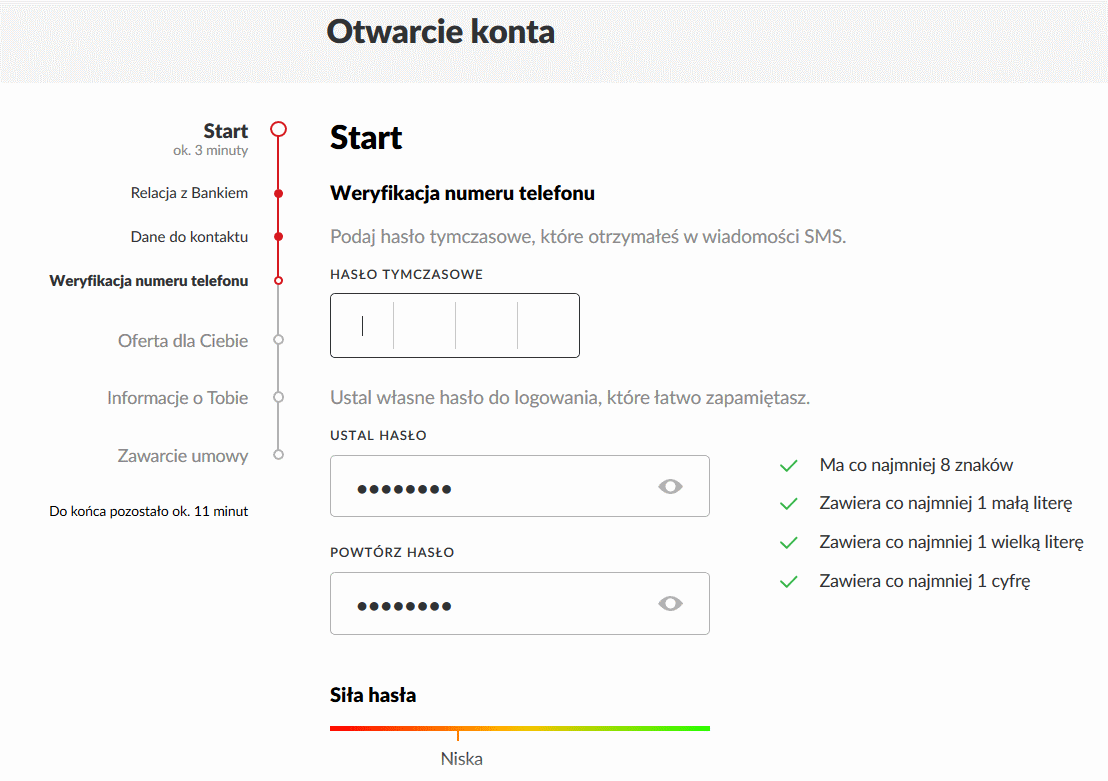Open Relacja z Bankiem step
The image size is (1108, 781).
click(189, 193)
